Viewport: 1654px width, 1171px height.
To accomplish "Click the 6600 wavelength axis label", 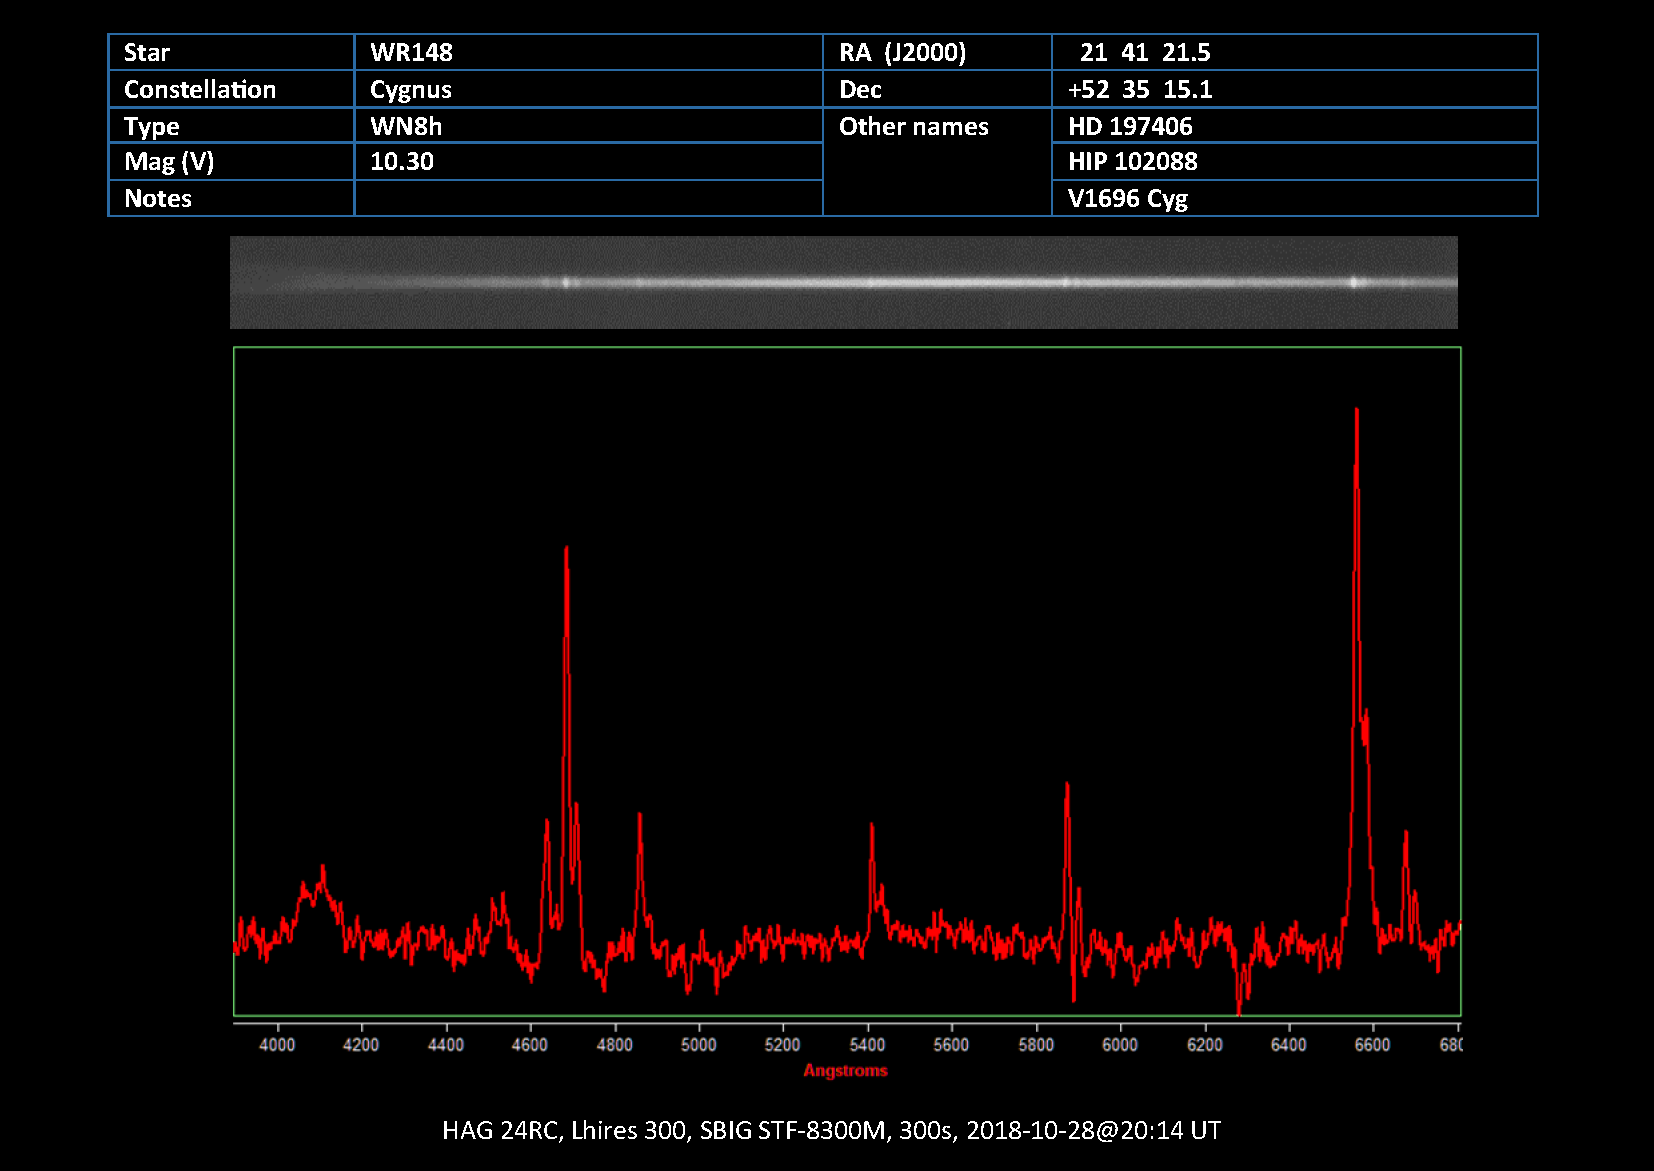I will coord(1372,1045).
